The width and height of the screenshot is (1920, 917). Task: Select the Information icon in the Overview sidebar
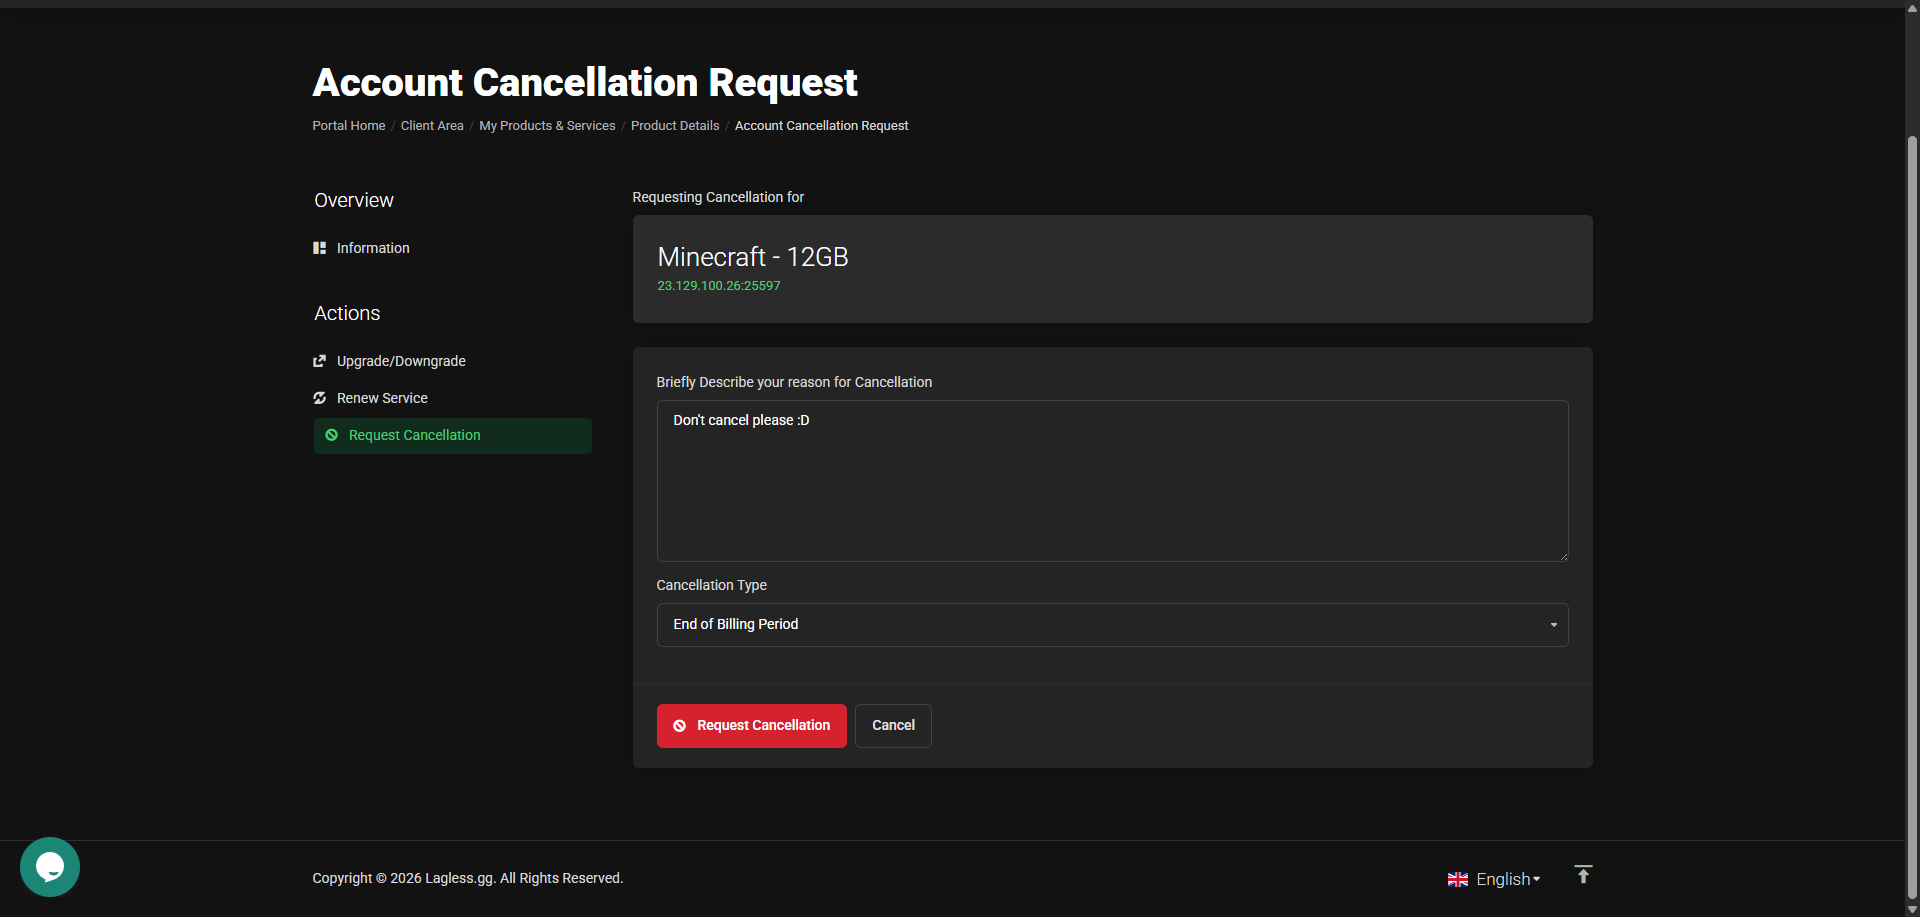pyautogui.click(x=319, y=247)
